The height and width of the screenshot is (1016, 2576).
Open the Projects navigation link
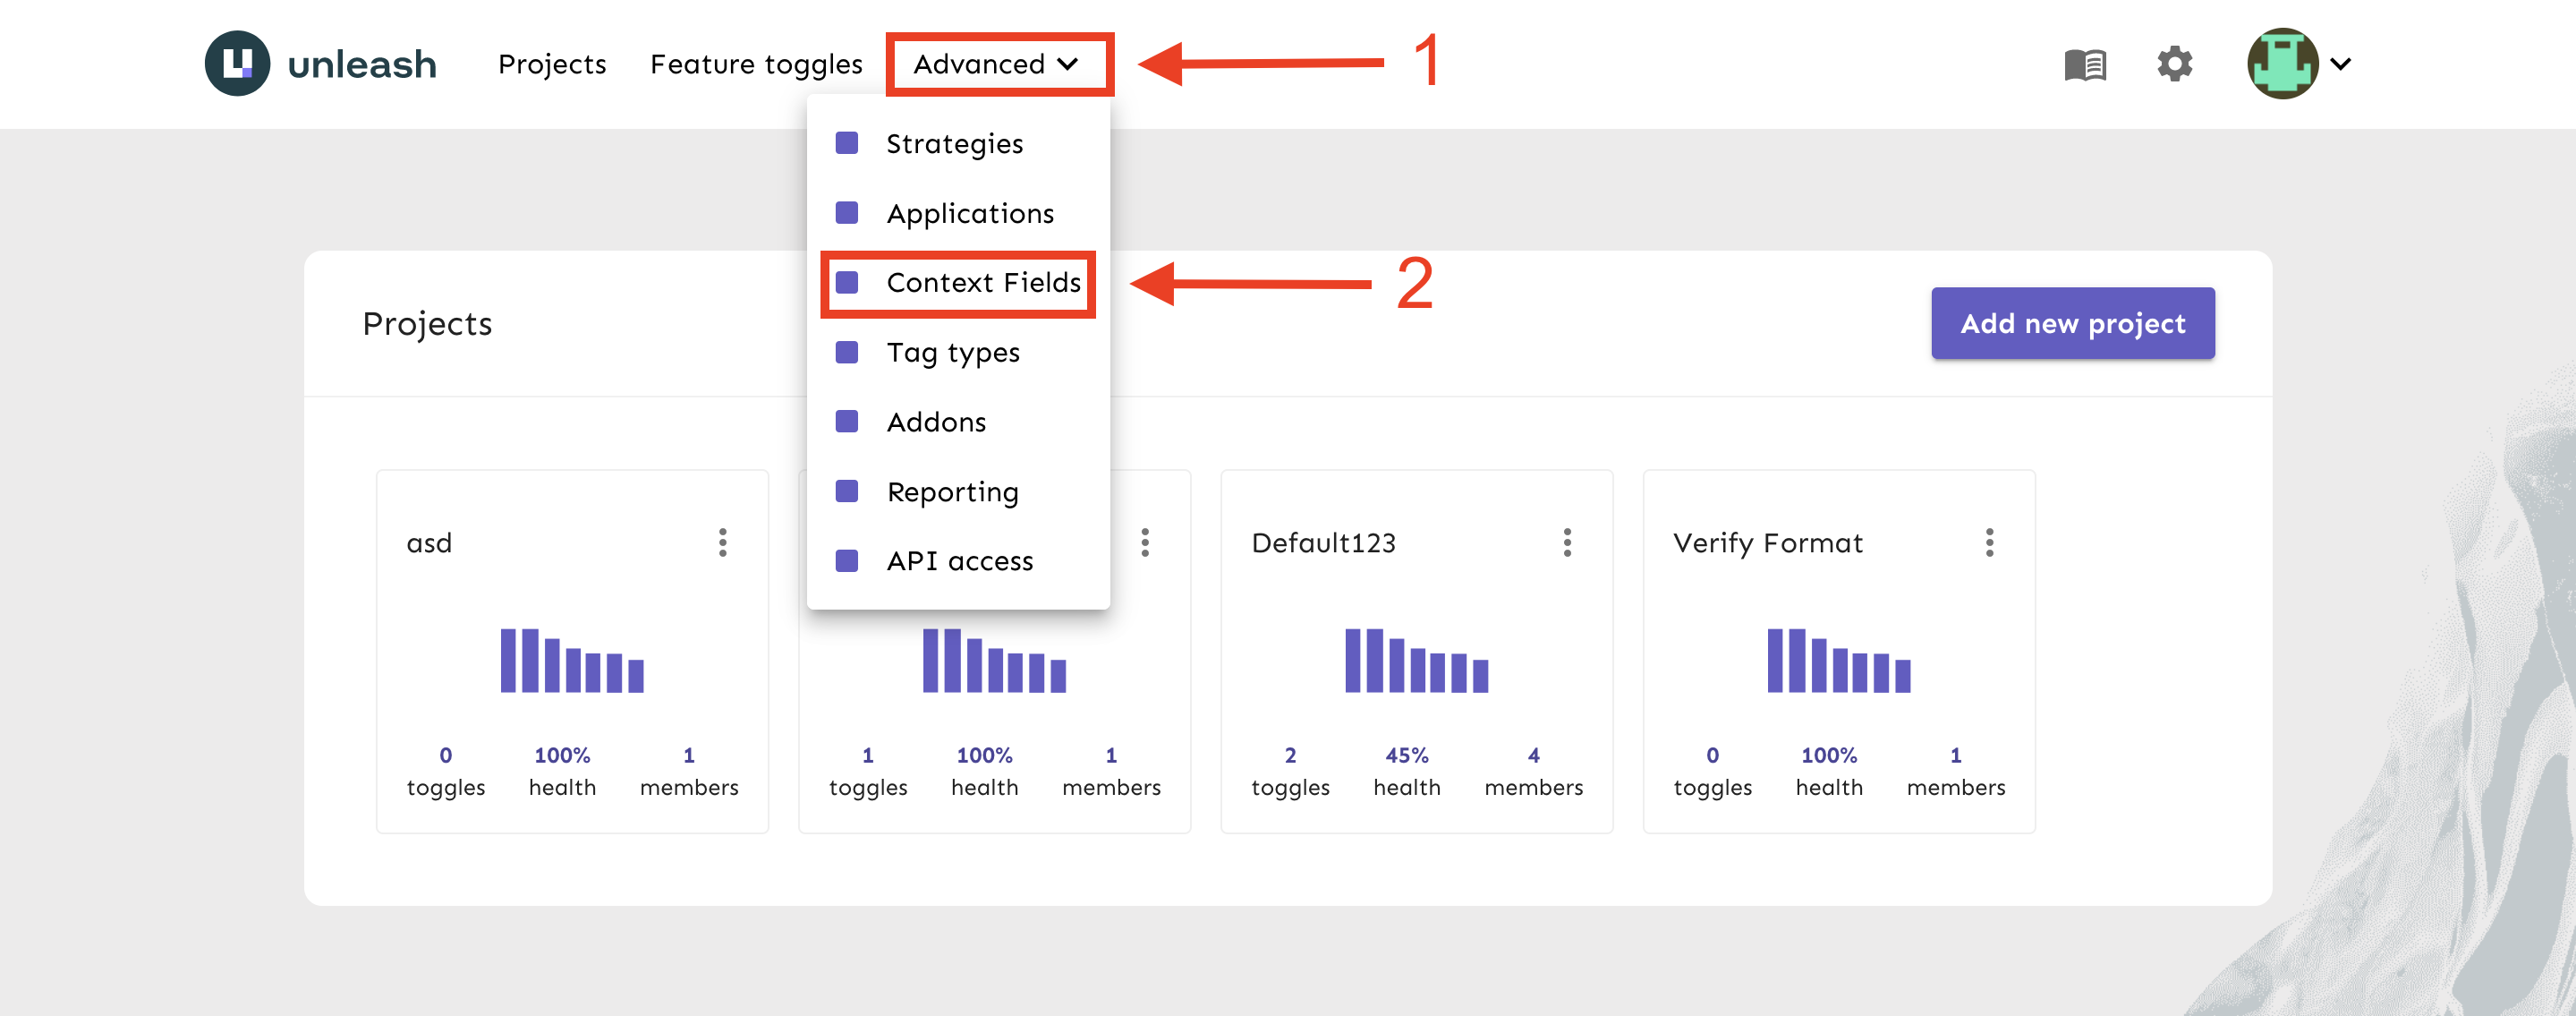pos(552,64)
